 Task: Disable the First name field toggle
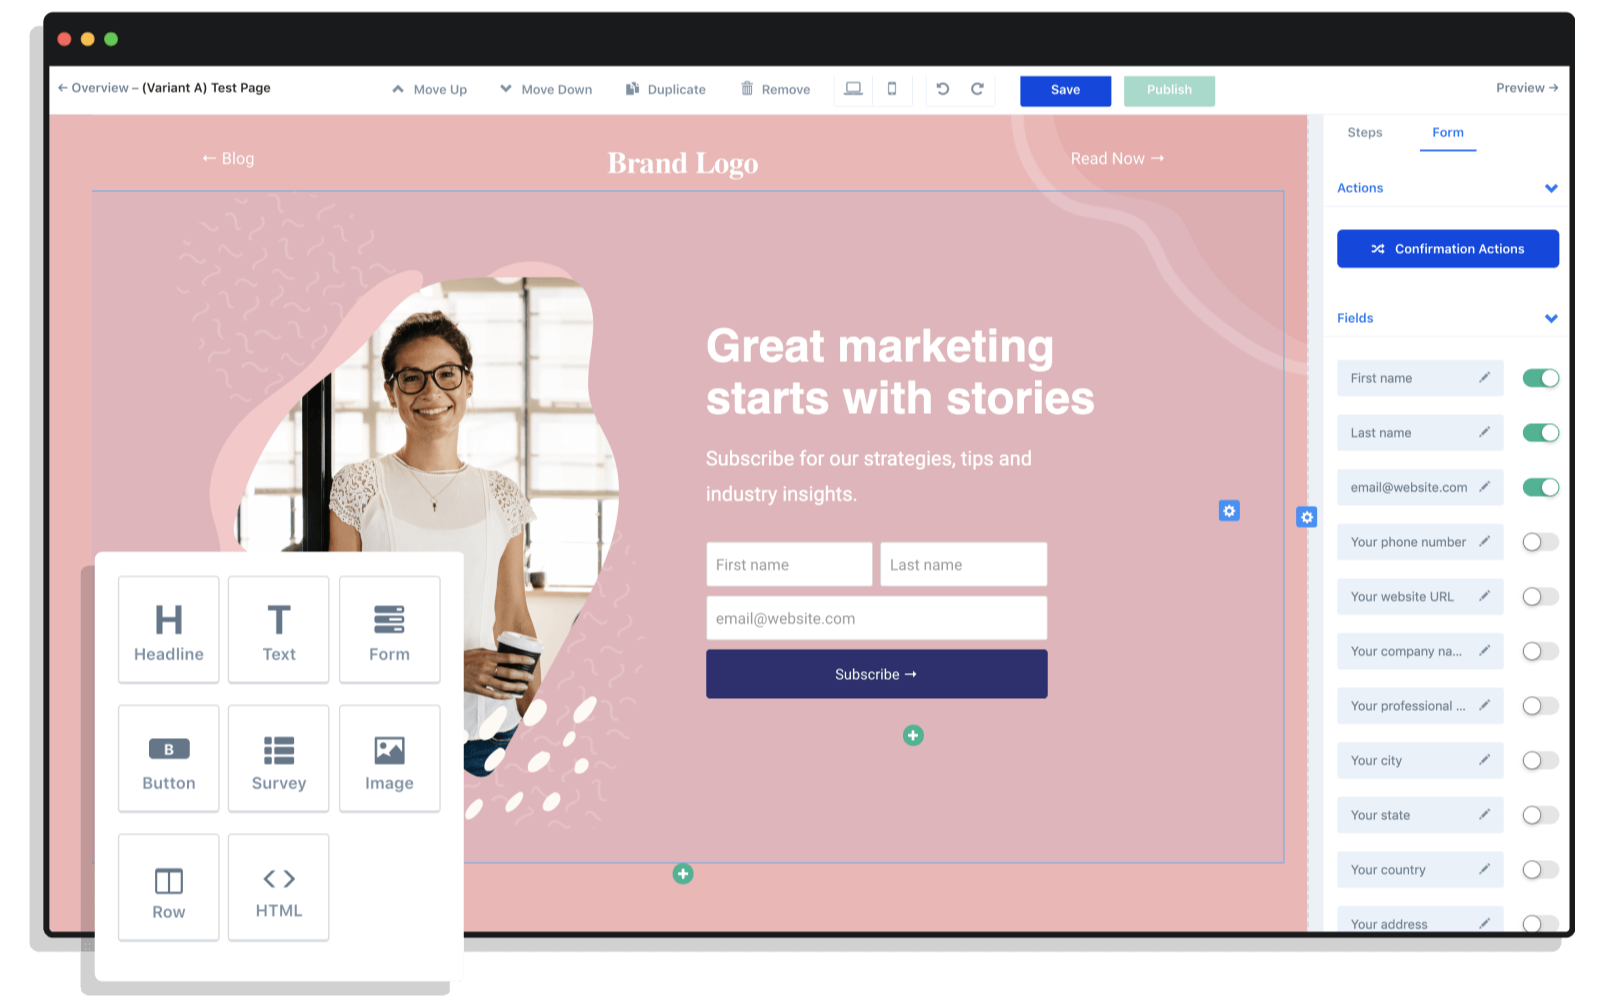(x=1540, y=378)
